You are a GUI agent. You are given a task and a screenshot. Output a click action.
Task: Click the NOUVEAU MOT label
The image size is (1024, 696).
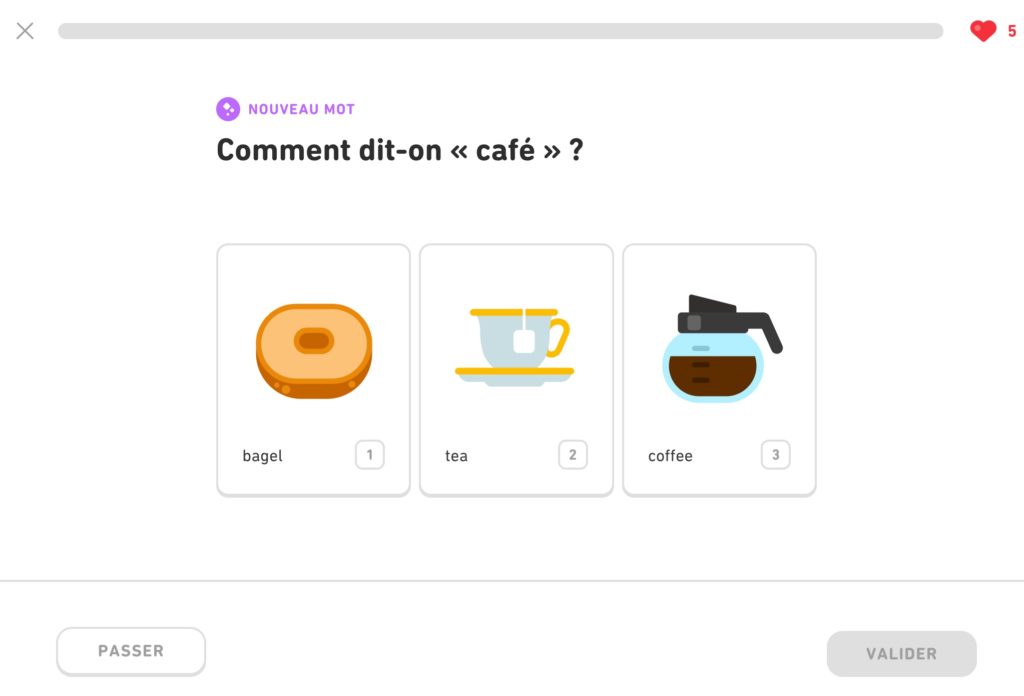click(301, 108)
